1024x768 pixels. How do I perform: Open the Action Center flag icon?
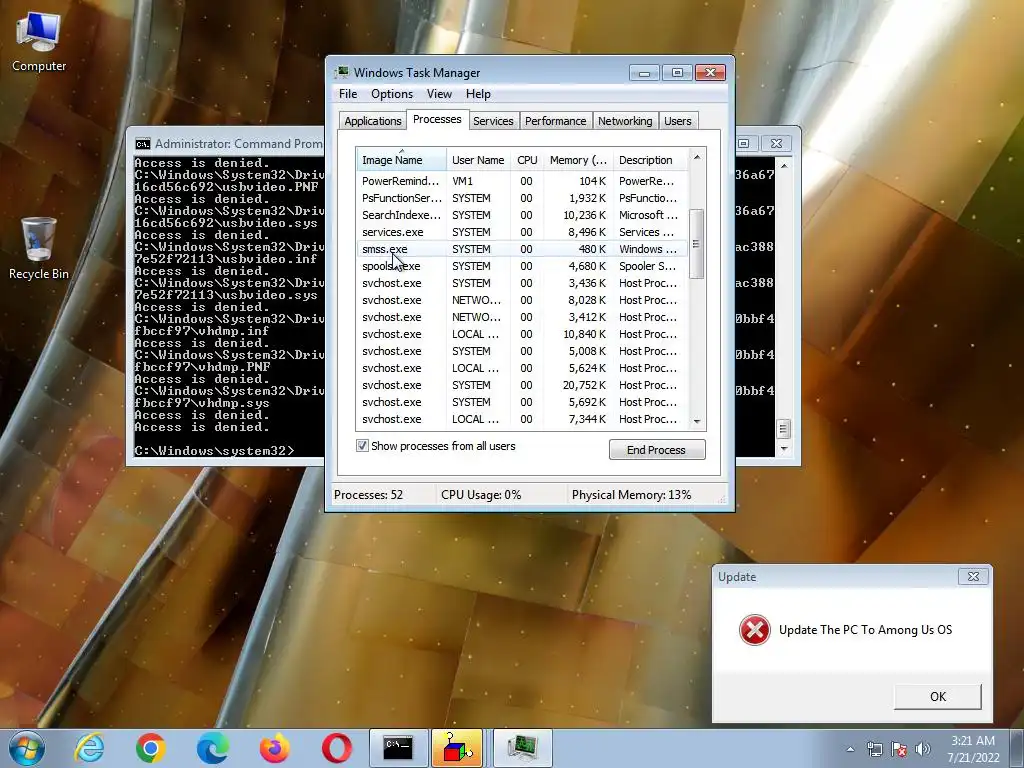[899, 749]
